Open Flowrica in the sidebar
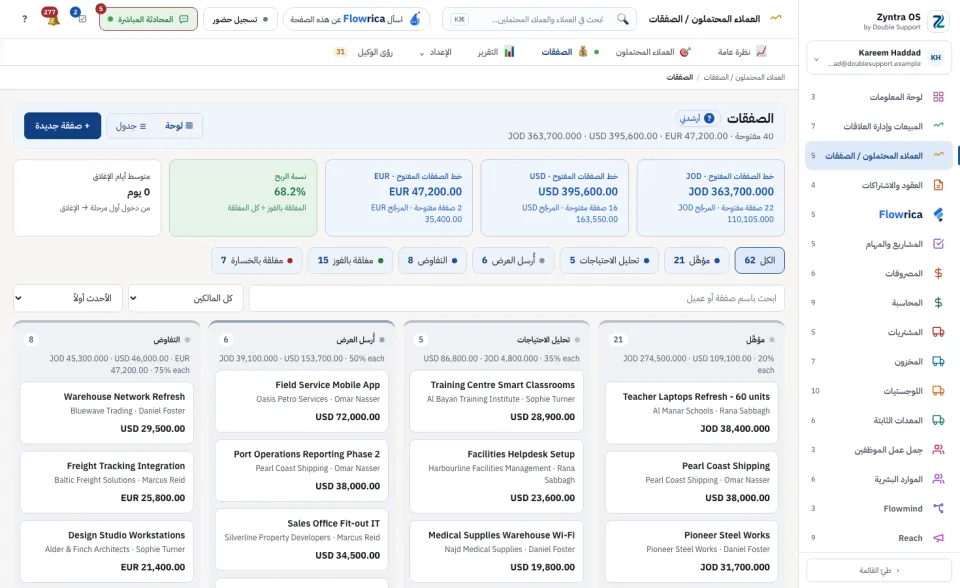960x588 pixels. click(879, 214)
